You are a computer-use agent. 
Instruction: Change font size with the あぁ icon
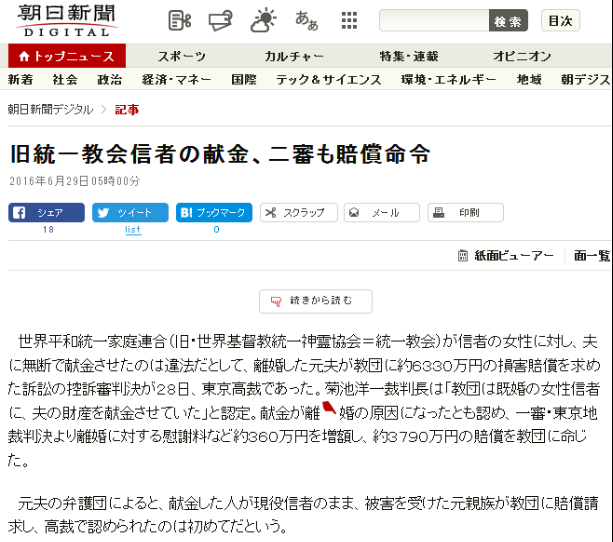pos(307,21)
